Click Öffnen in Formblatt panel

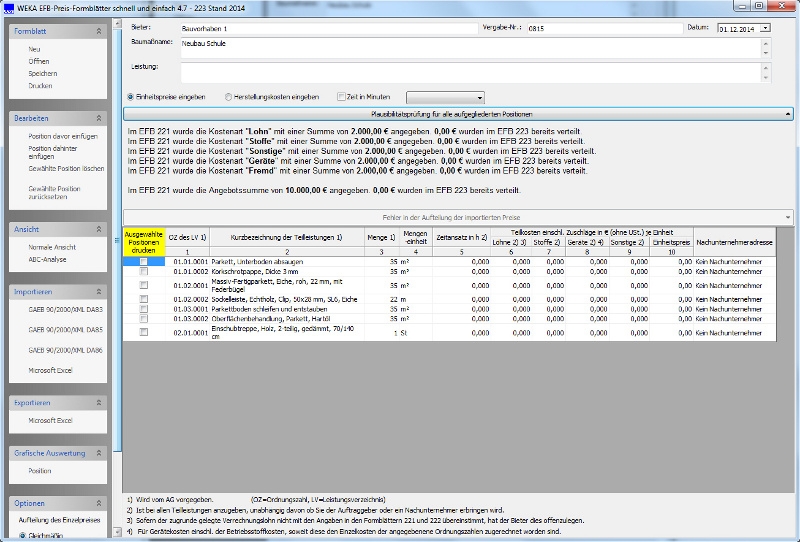39,61
